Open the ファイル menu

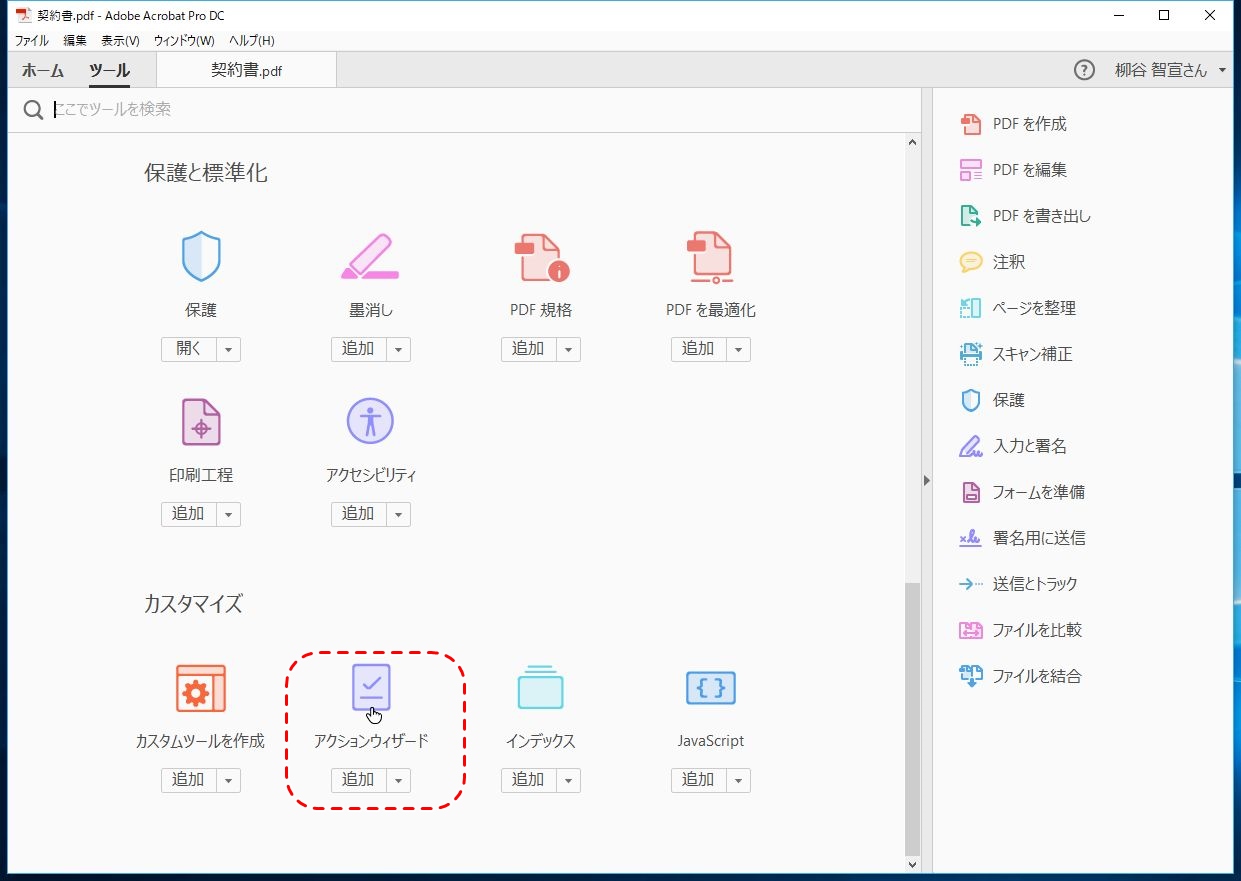point(31,41)
